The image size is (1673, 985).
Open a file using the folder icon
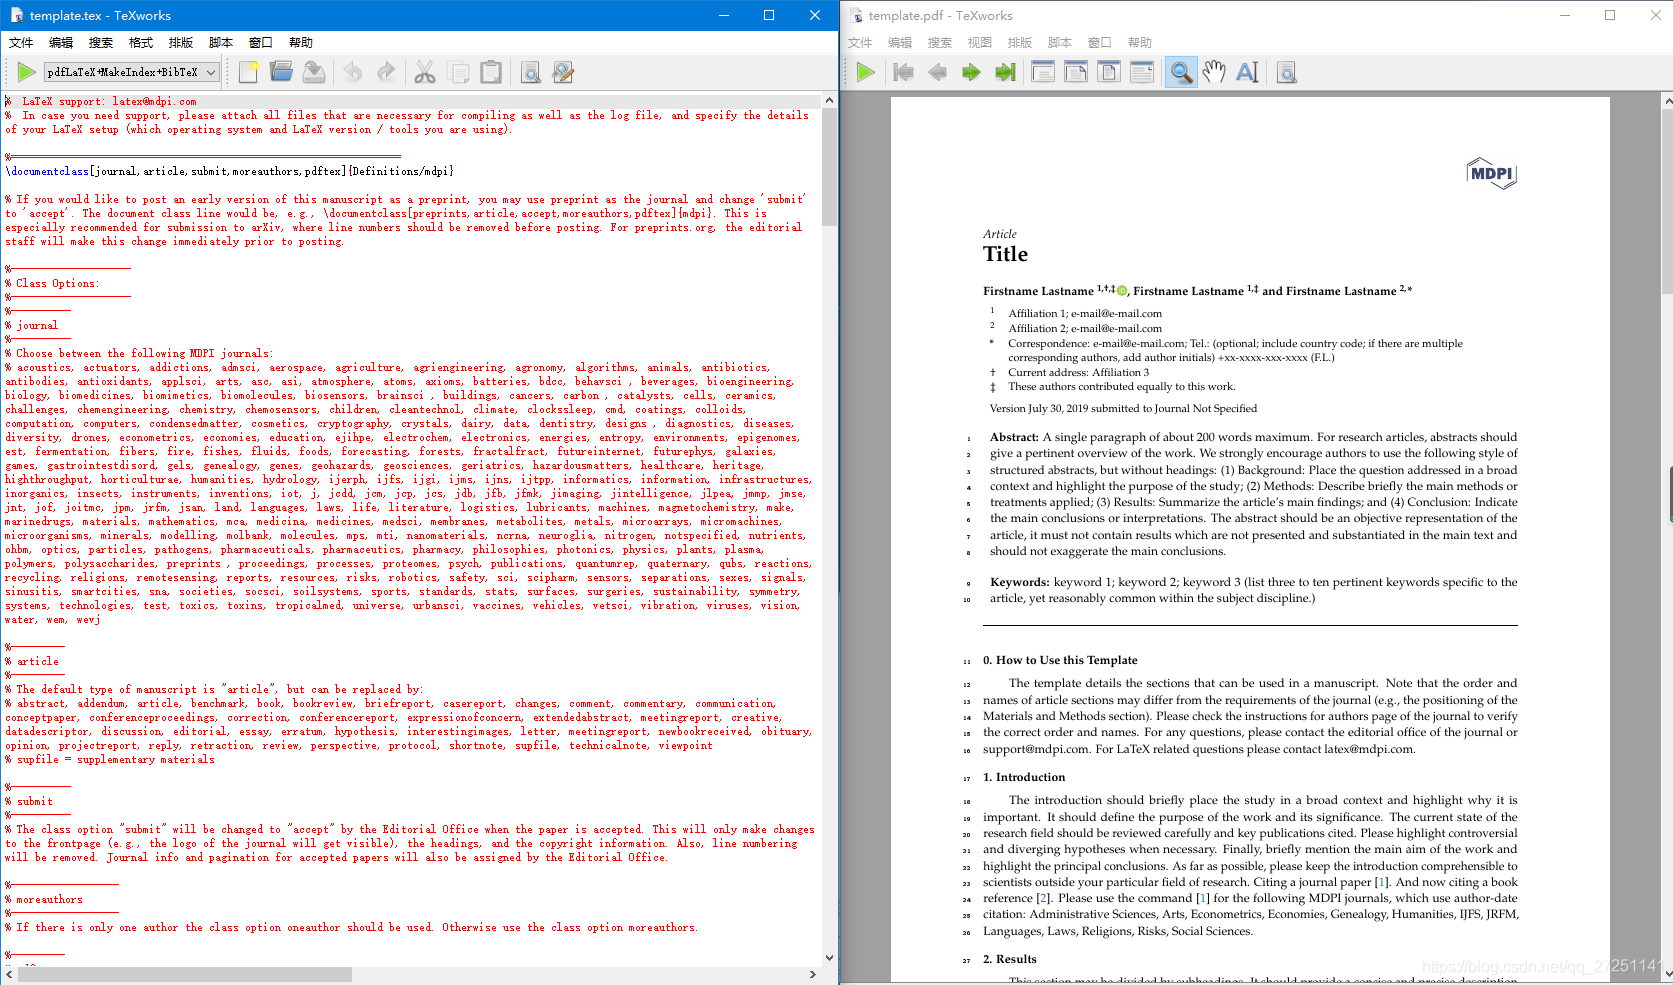(282, 72)
